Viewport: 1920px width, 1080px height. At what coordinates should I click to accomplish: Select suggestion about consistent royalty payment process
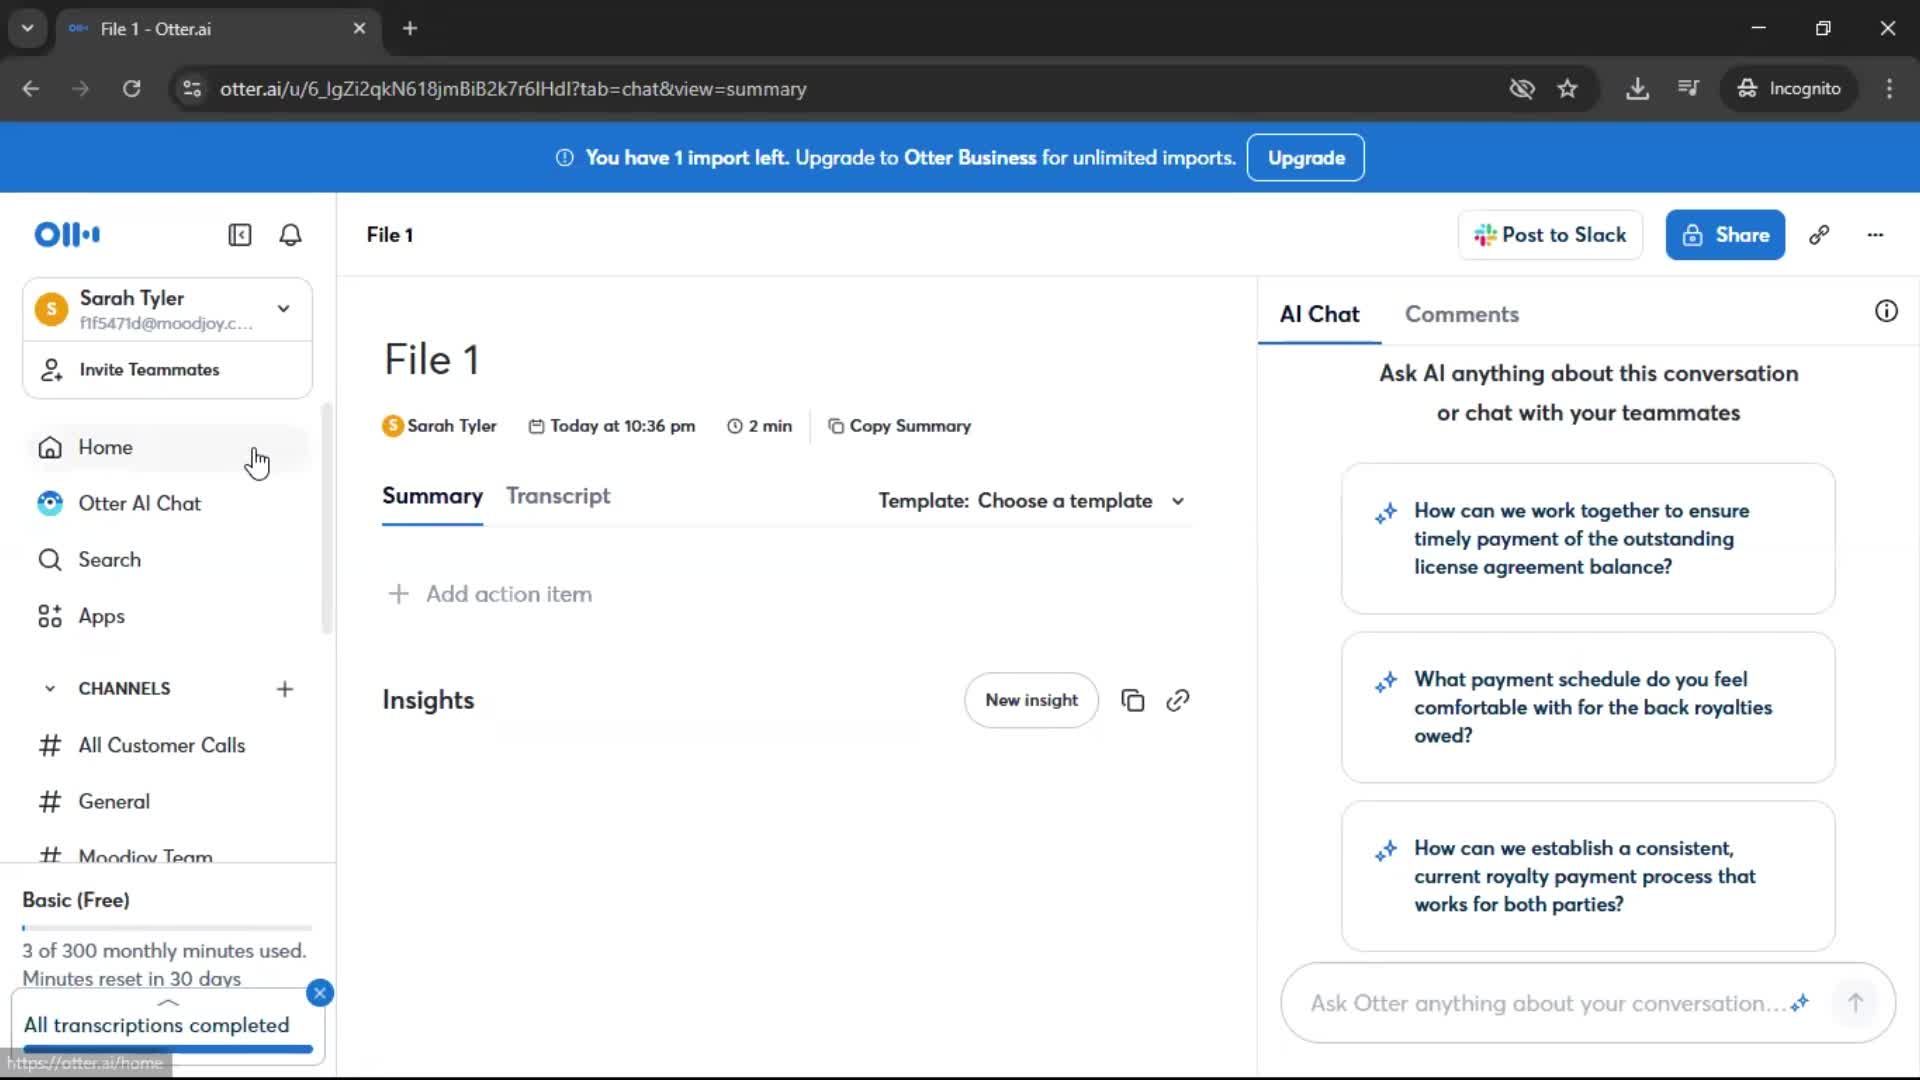point(1588,877)
